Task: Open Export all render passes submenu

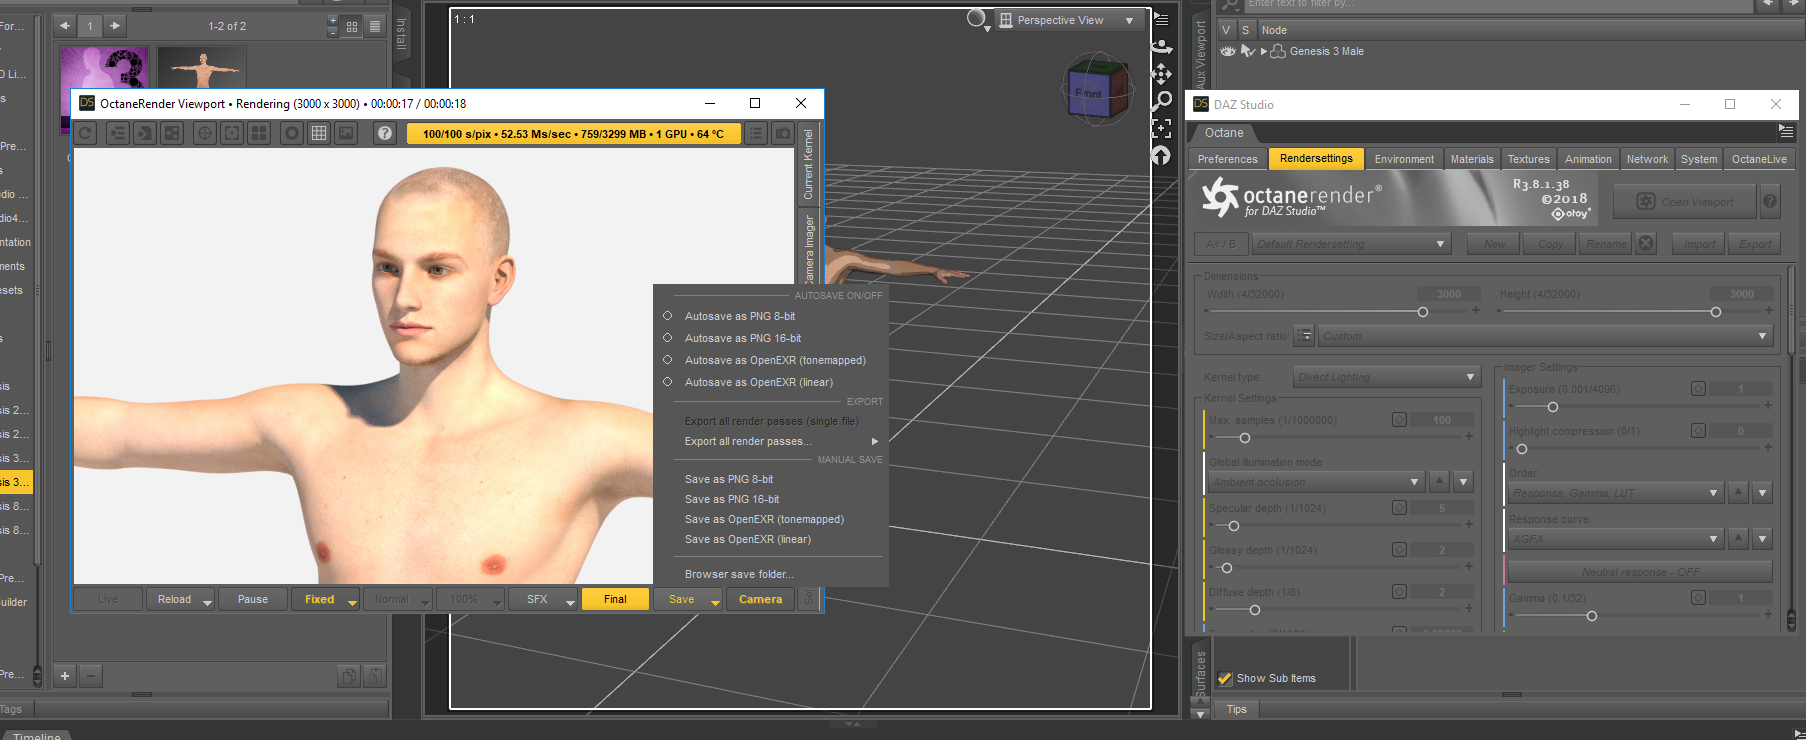Action: click(781, 441)
